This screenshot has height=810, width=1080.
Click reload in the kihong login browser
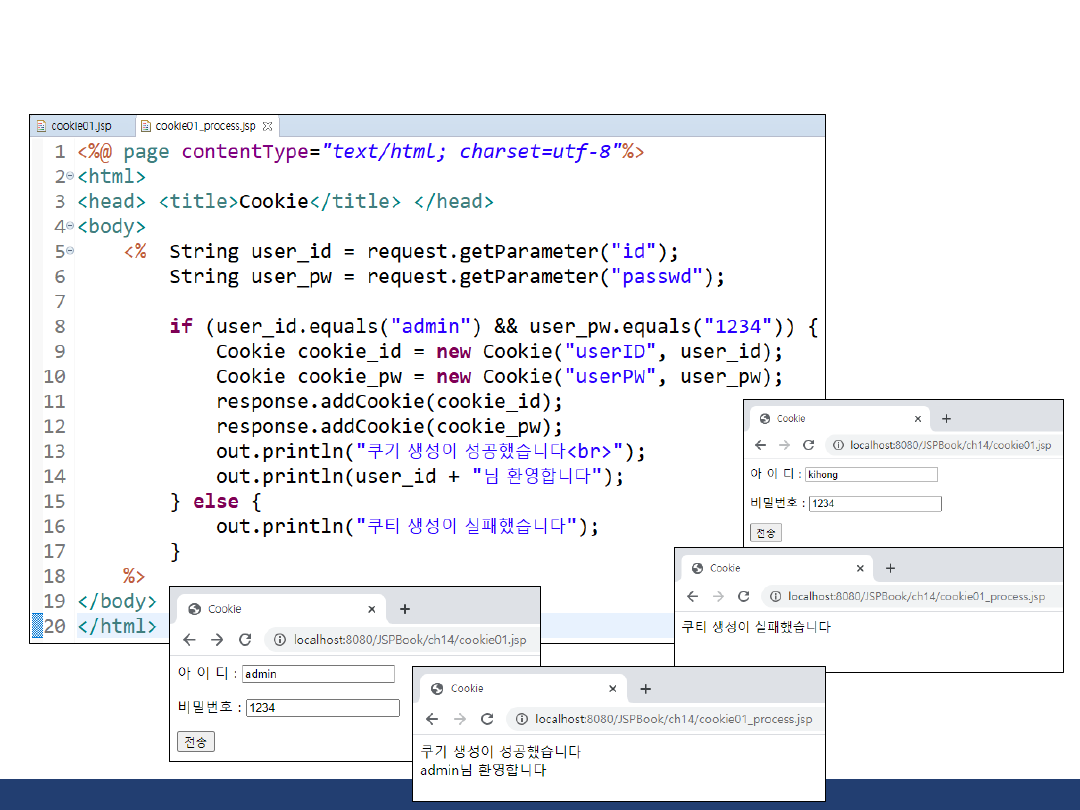(x=809, y=446)
